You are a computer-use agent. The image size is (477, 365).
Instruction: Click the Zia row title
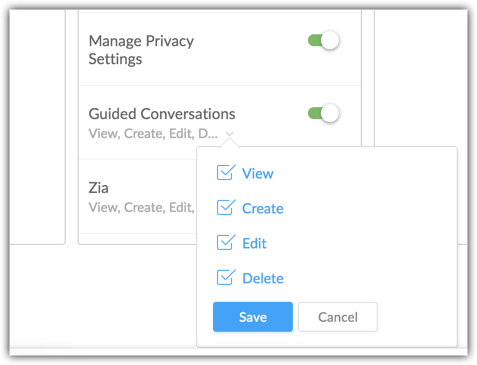click(x=98, y=188)
